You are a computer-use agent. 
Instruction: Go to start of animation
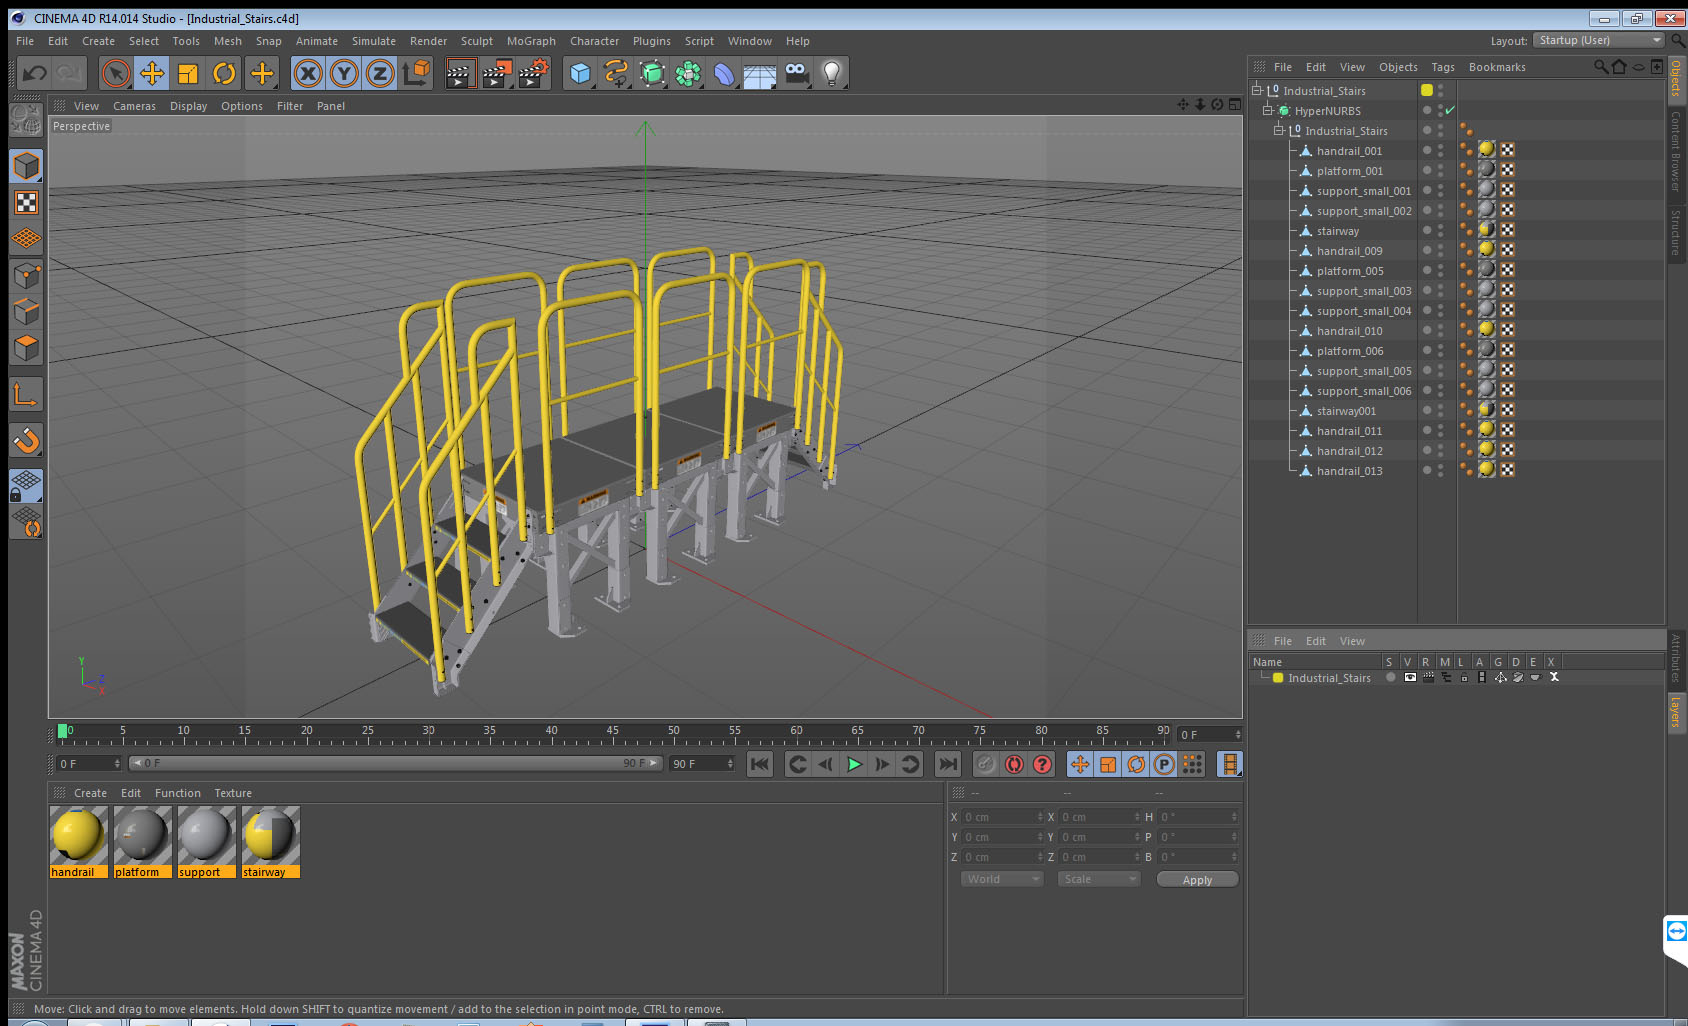click(760, 764)
